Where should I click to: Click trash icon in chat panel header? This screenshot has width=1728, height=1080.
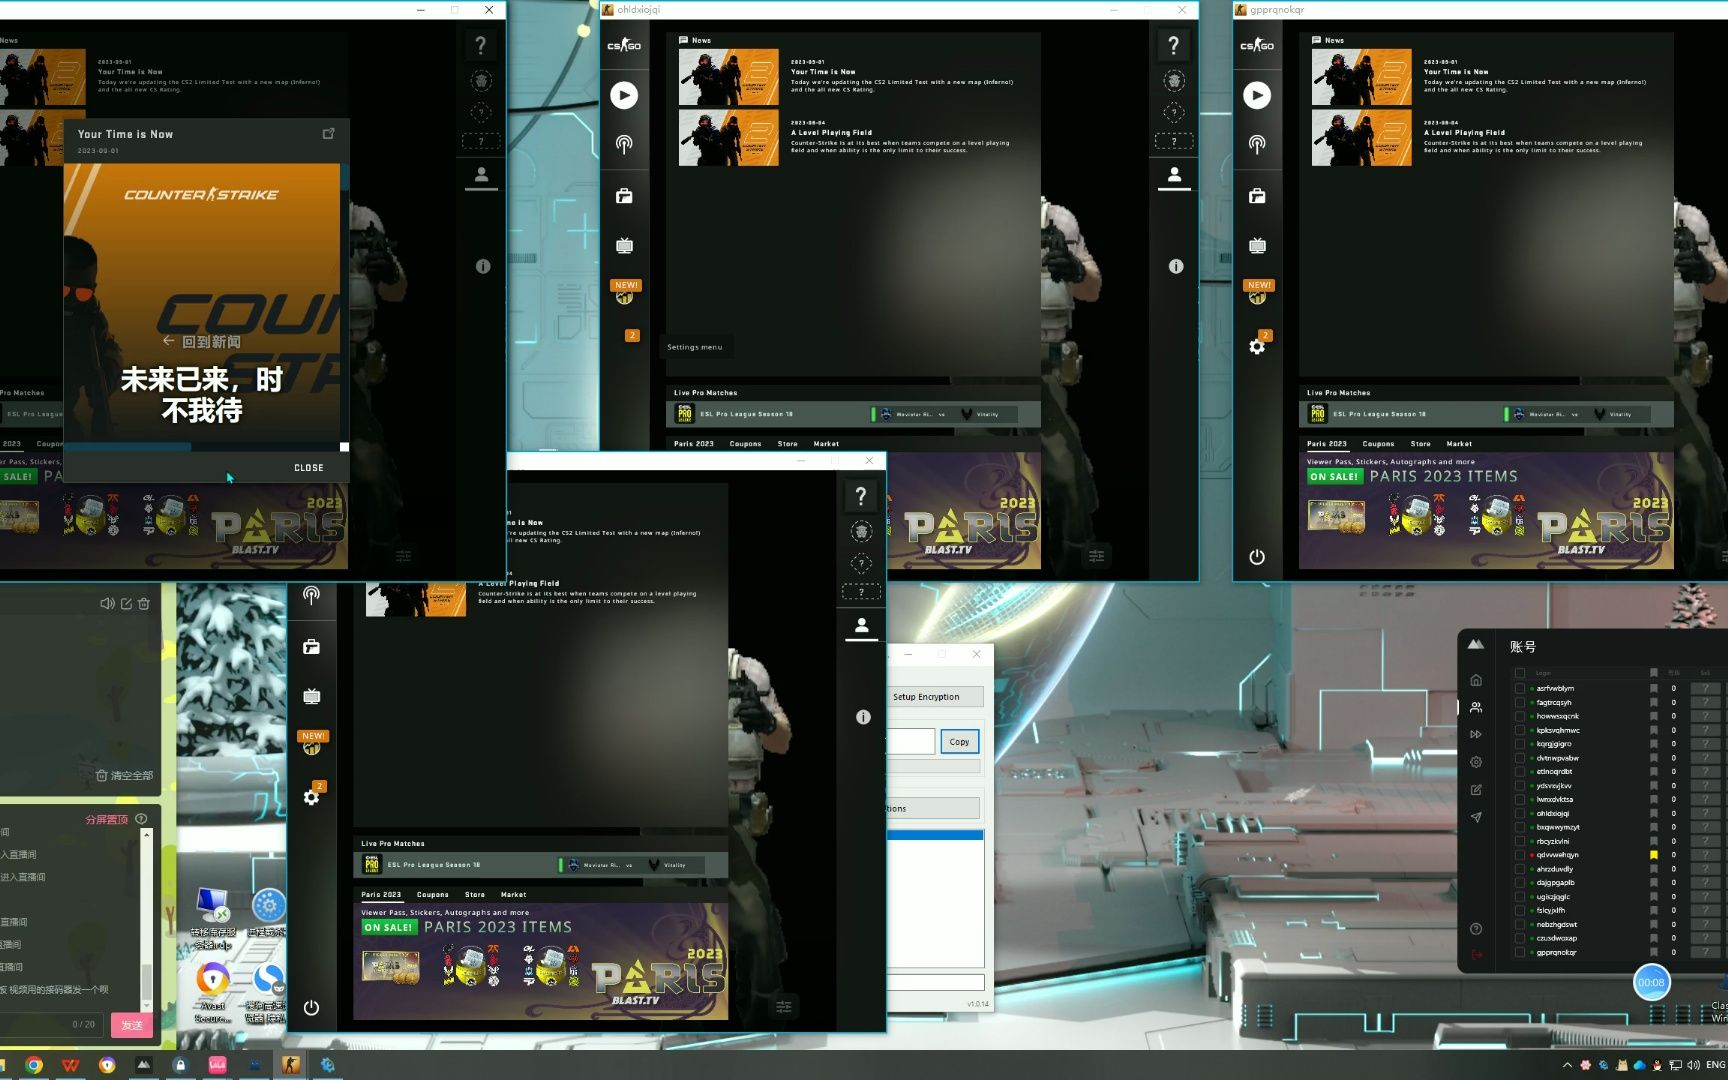point(144,603)
